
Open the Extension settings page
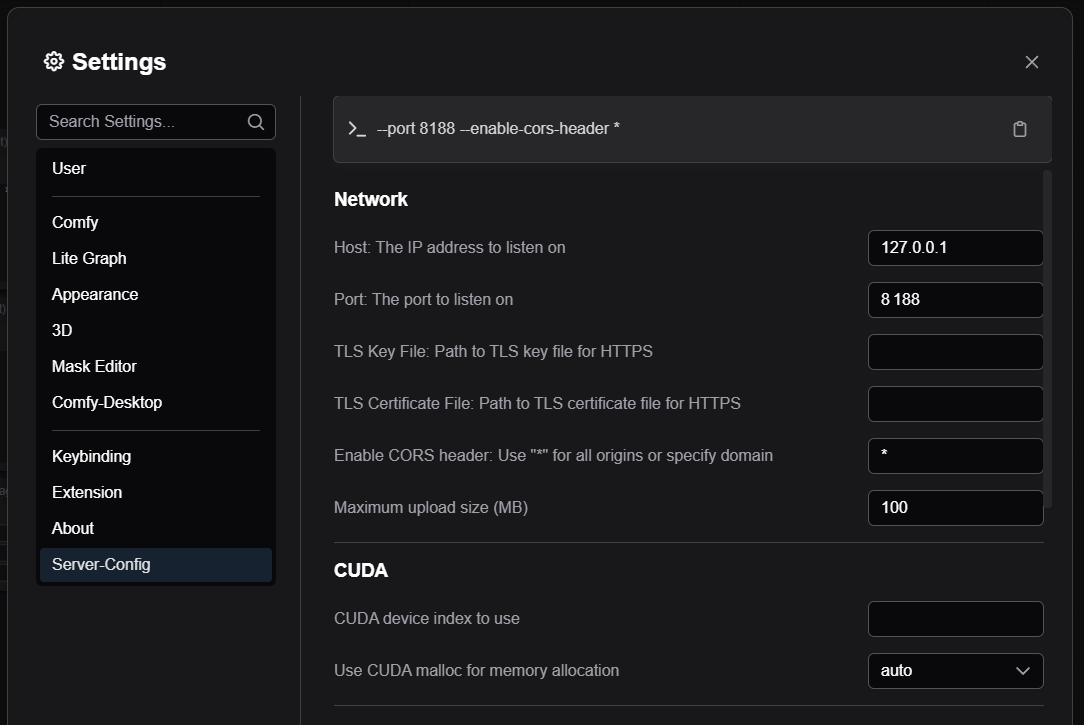pyautogui.click(x=87, y=492)
